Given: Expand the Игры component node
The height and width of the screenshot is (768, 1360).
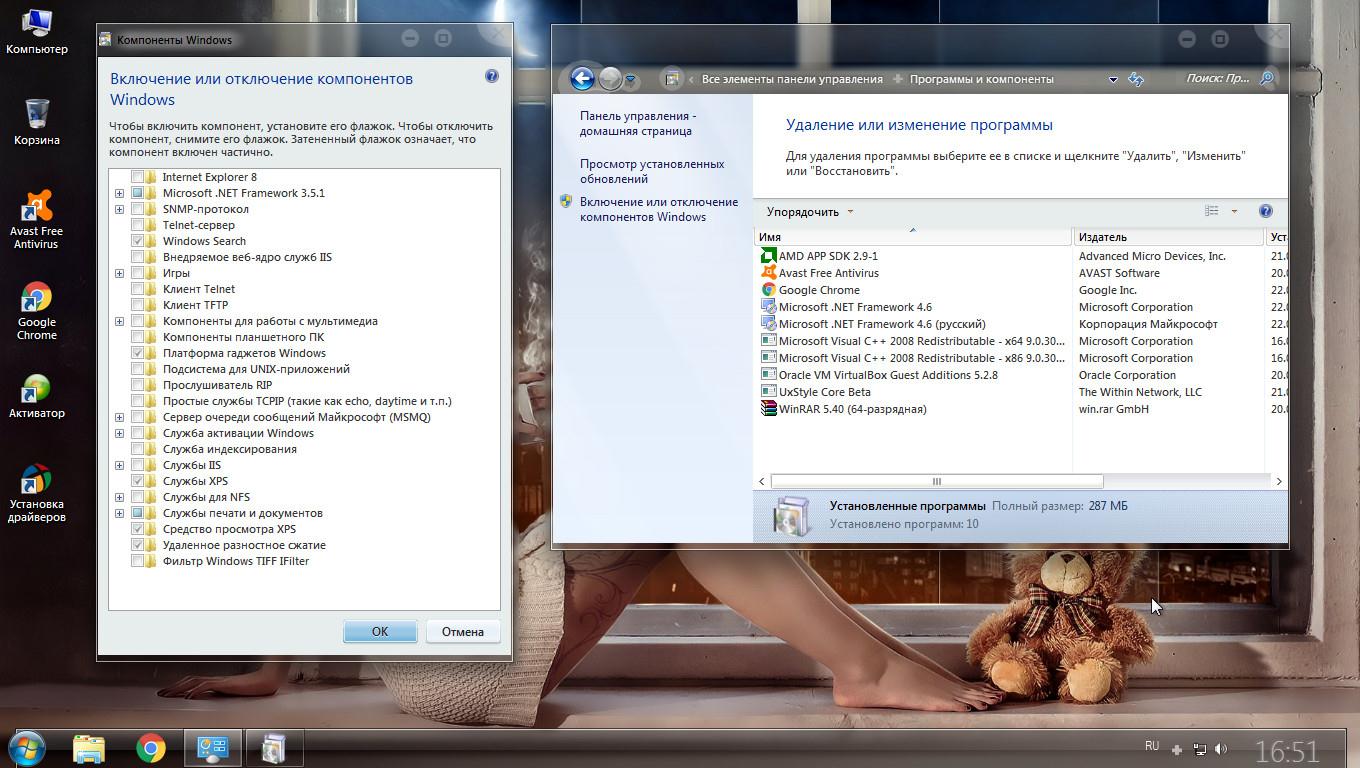Looking at the screenshot, I should (x=119, y=273).
